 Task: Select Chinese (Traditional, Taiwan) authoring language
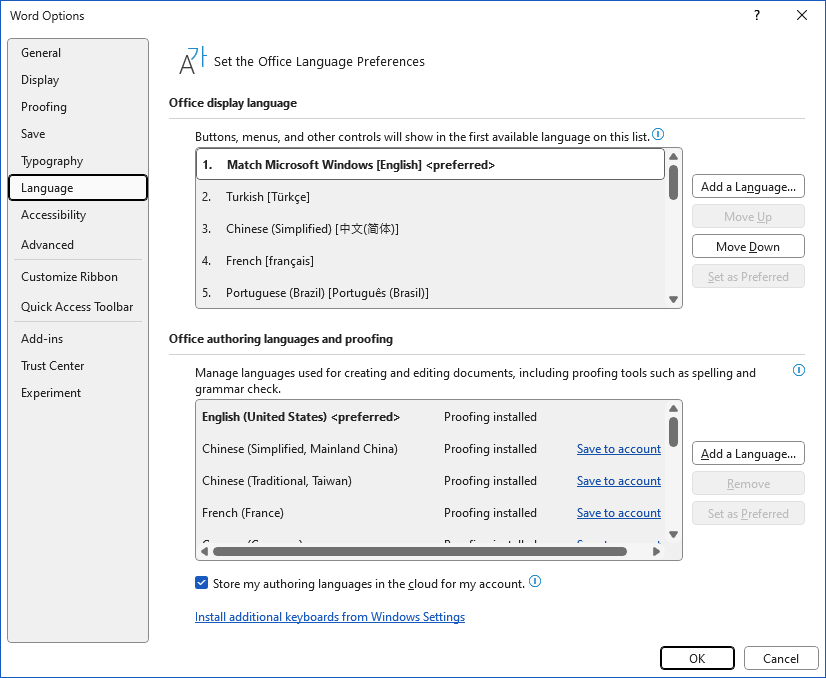(x=430, y=482)
